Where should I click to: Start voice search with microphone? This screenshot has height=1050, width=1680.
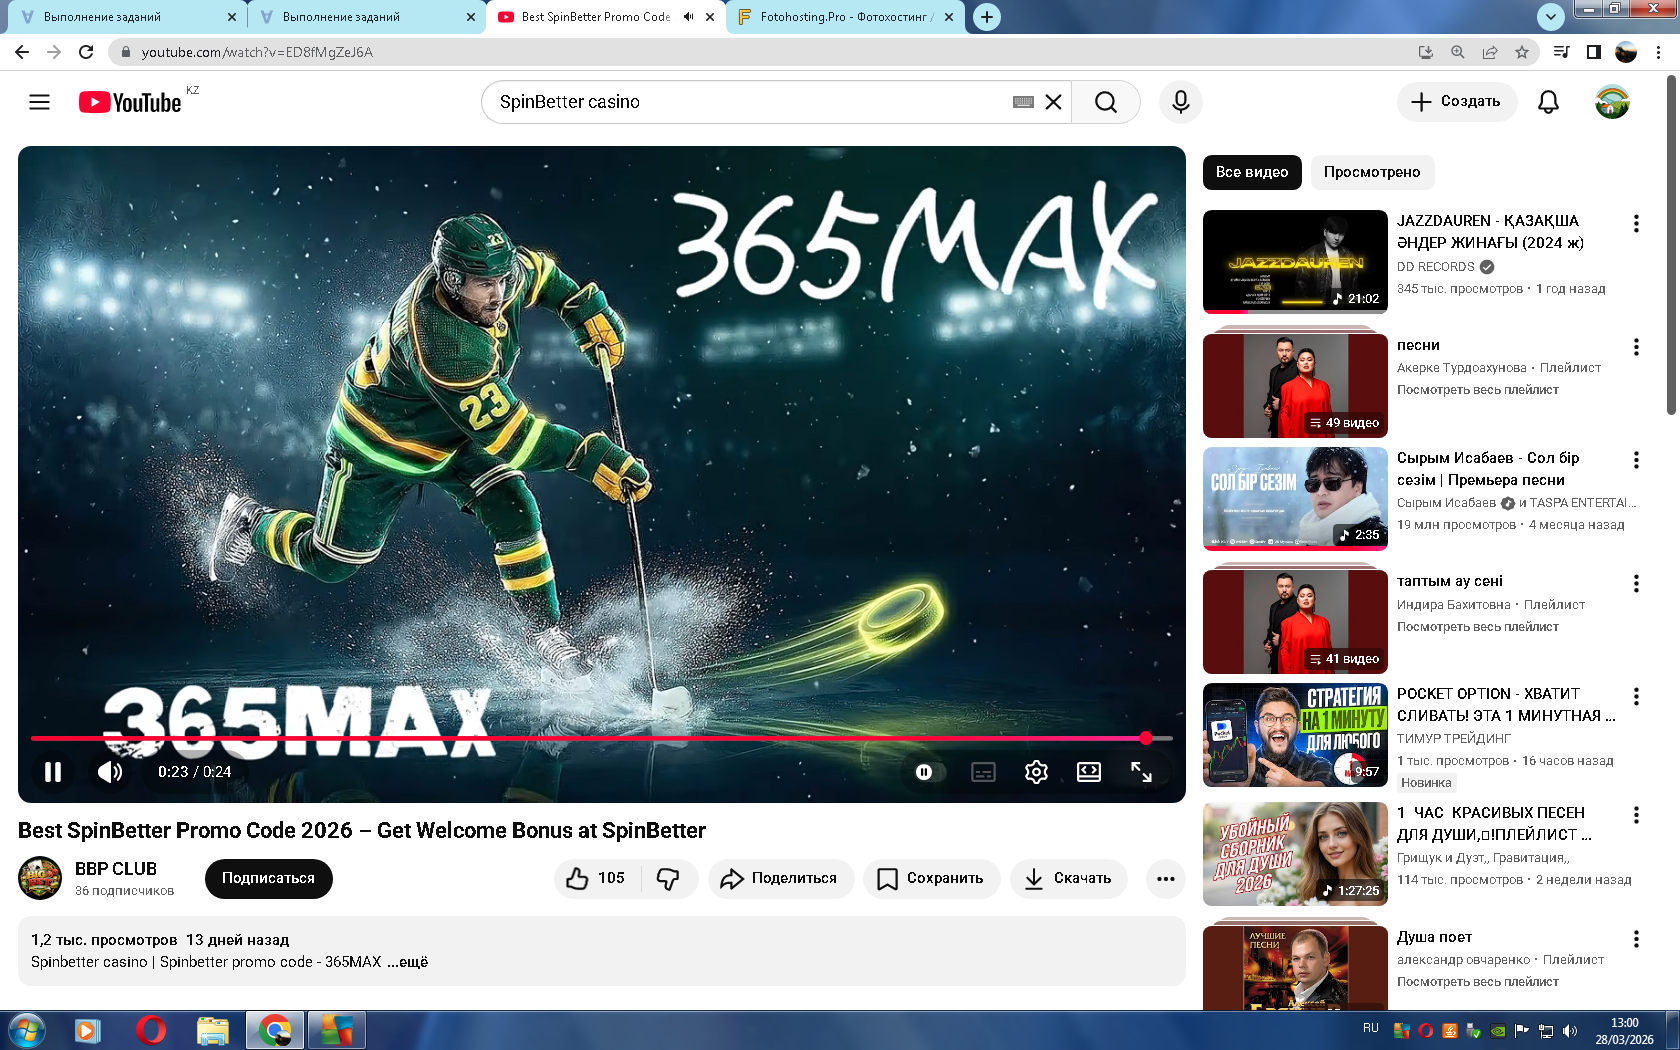(x=1181, y=102)
